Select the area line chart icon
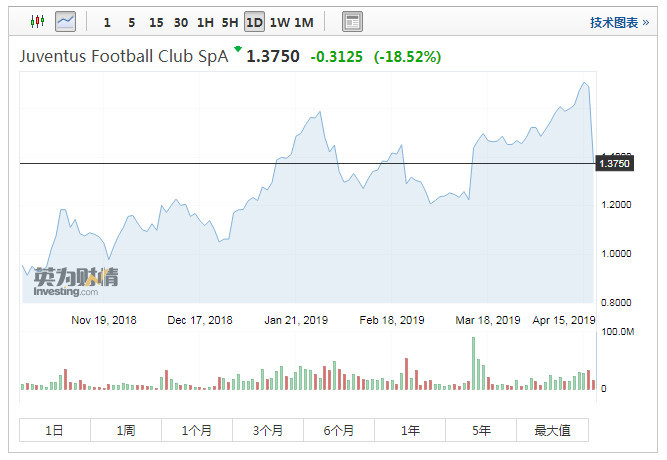This screenshot has height=460, width=667. tap(66, 21)
